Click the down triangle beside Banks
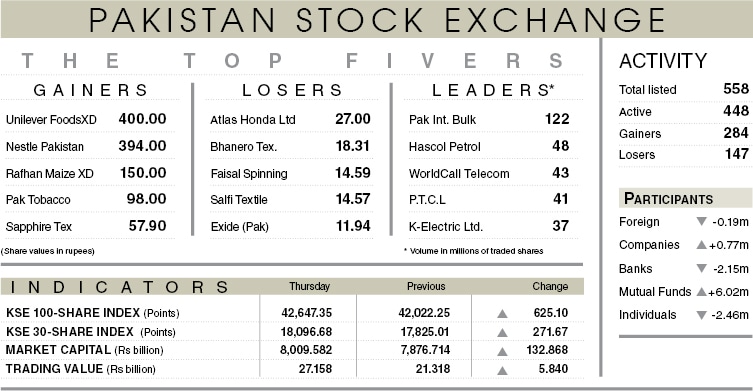This screenshot has width=753, height=391. tap(702, 269)
